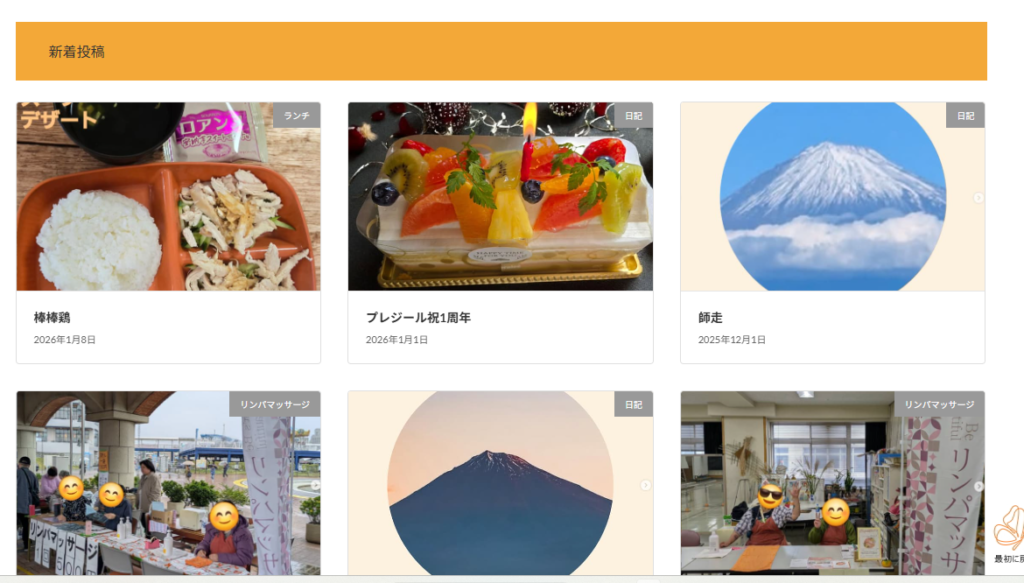Open the snowy Mount Fuji circle image
Image resolution: width=1024 pixels, height=583 pixels.
[833, 196]
